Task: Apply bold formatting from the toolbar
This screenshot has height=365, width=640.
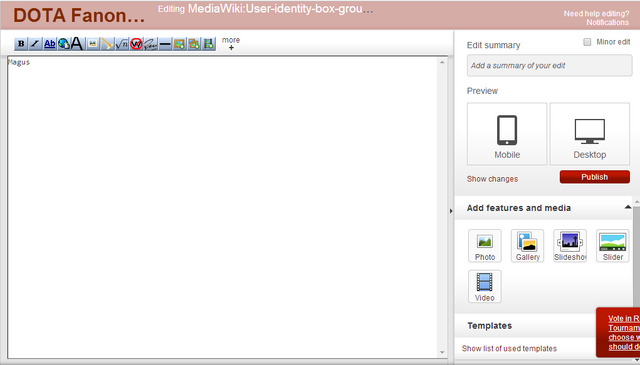Action: tap(21, 44)
